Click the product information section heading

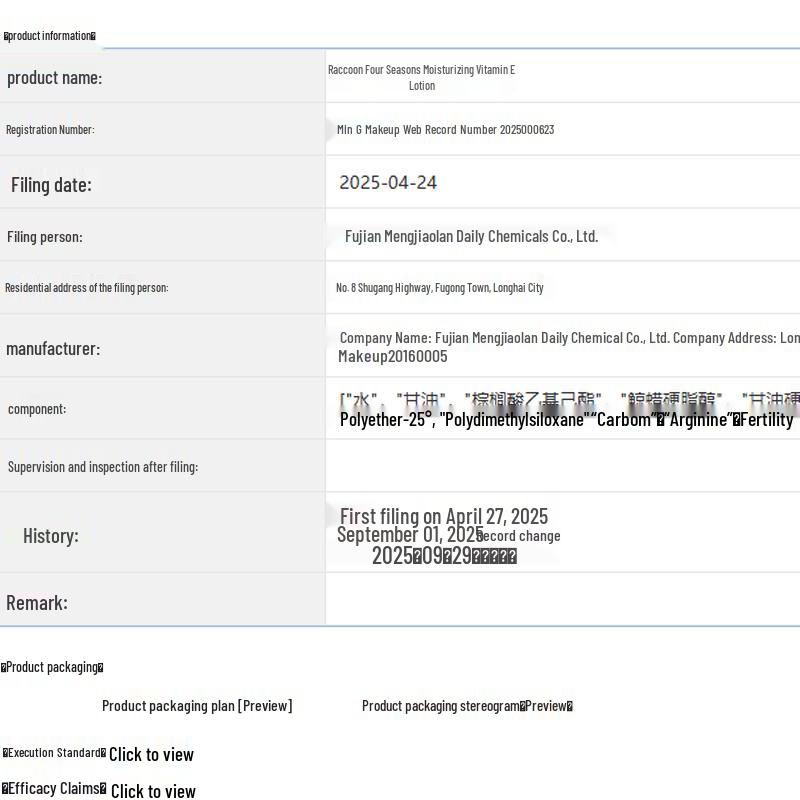49,36
